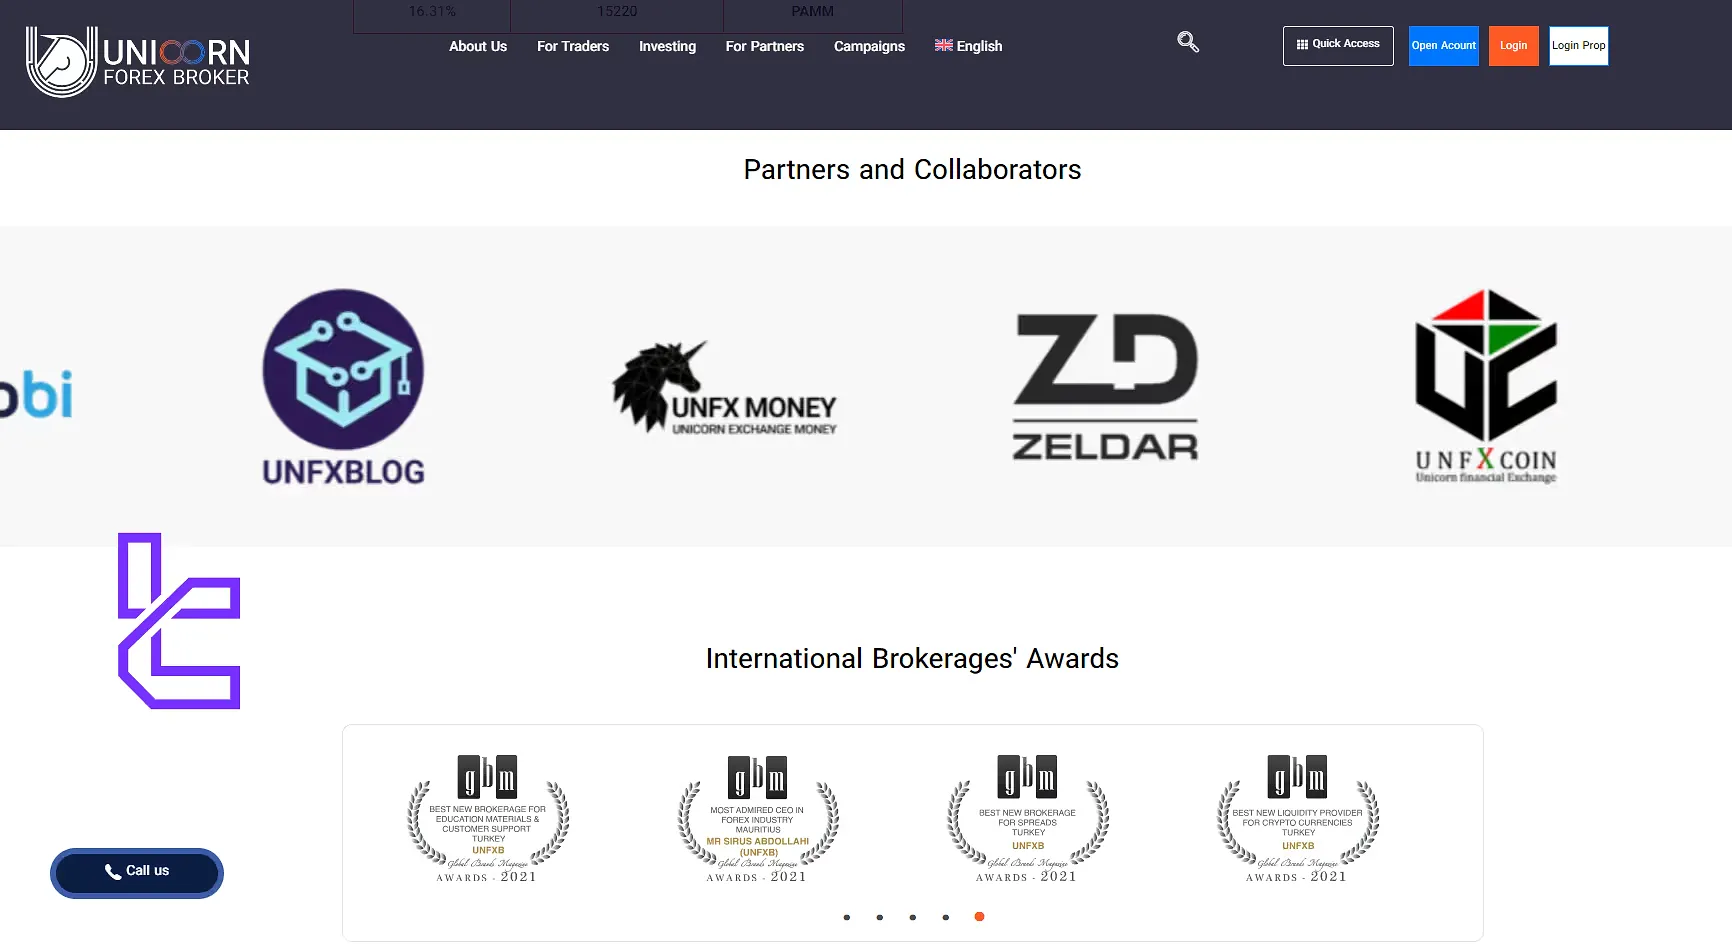The image size is (1732, 945).
Task: Click the UNFX Money unicorn logo
Action: (725, 388)
